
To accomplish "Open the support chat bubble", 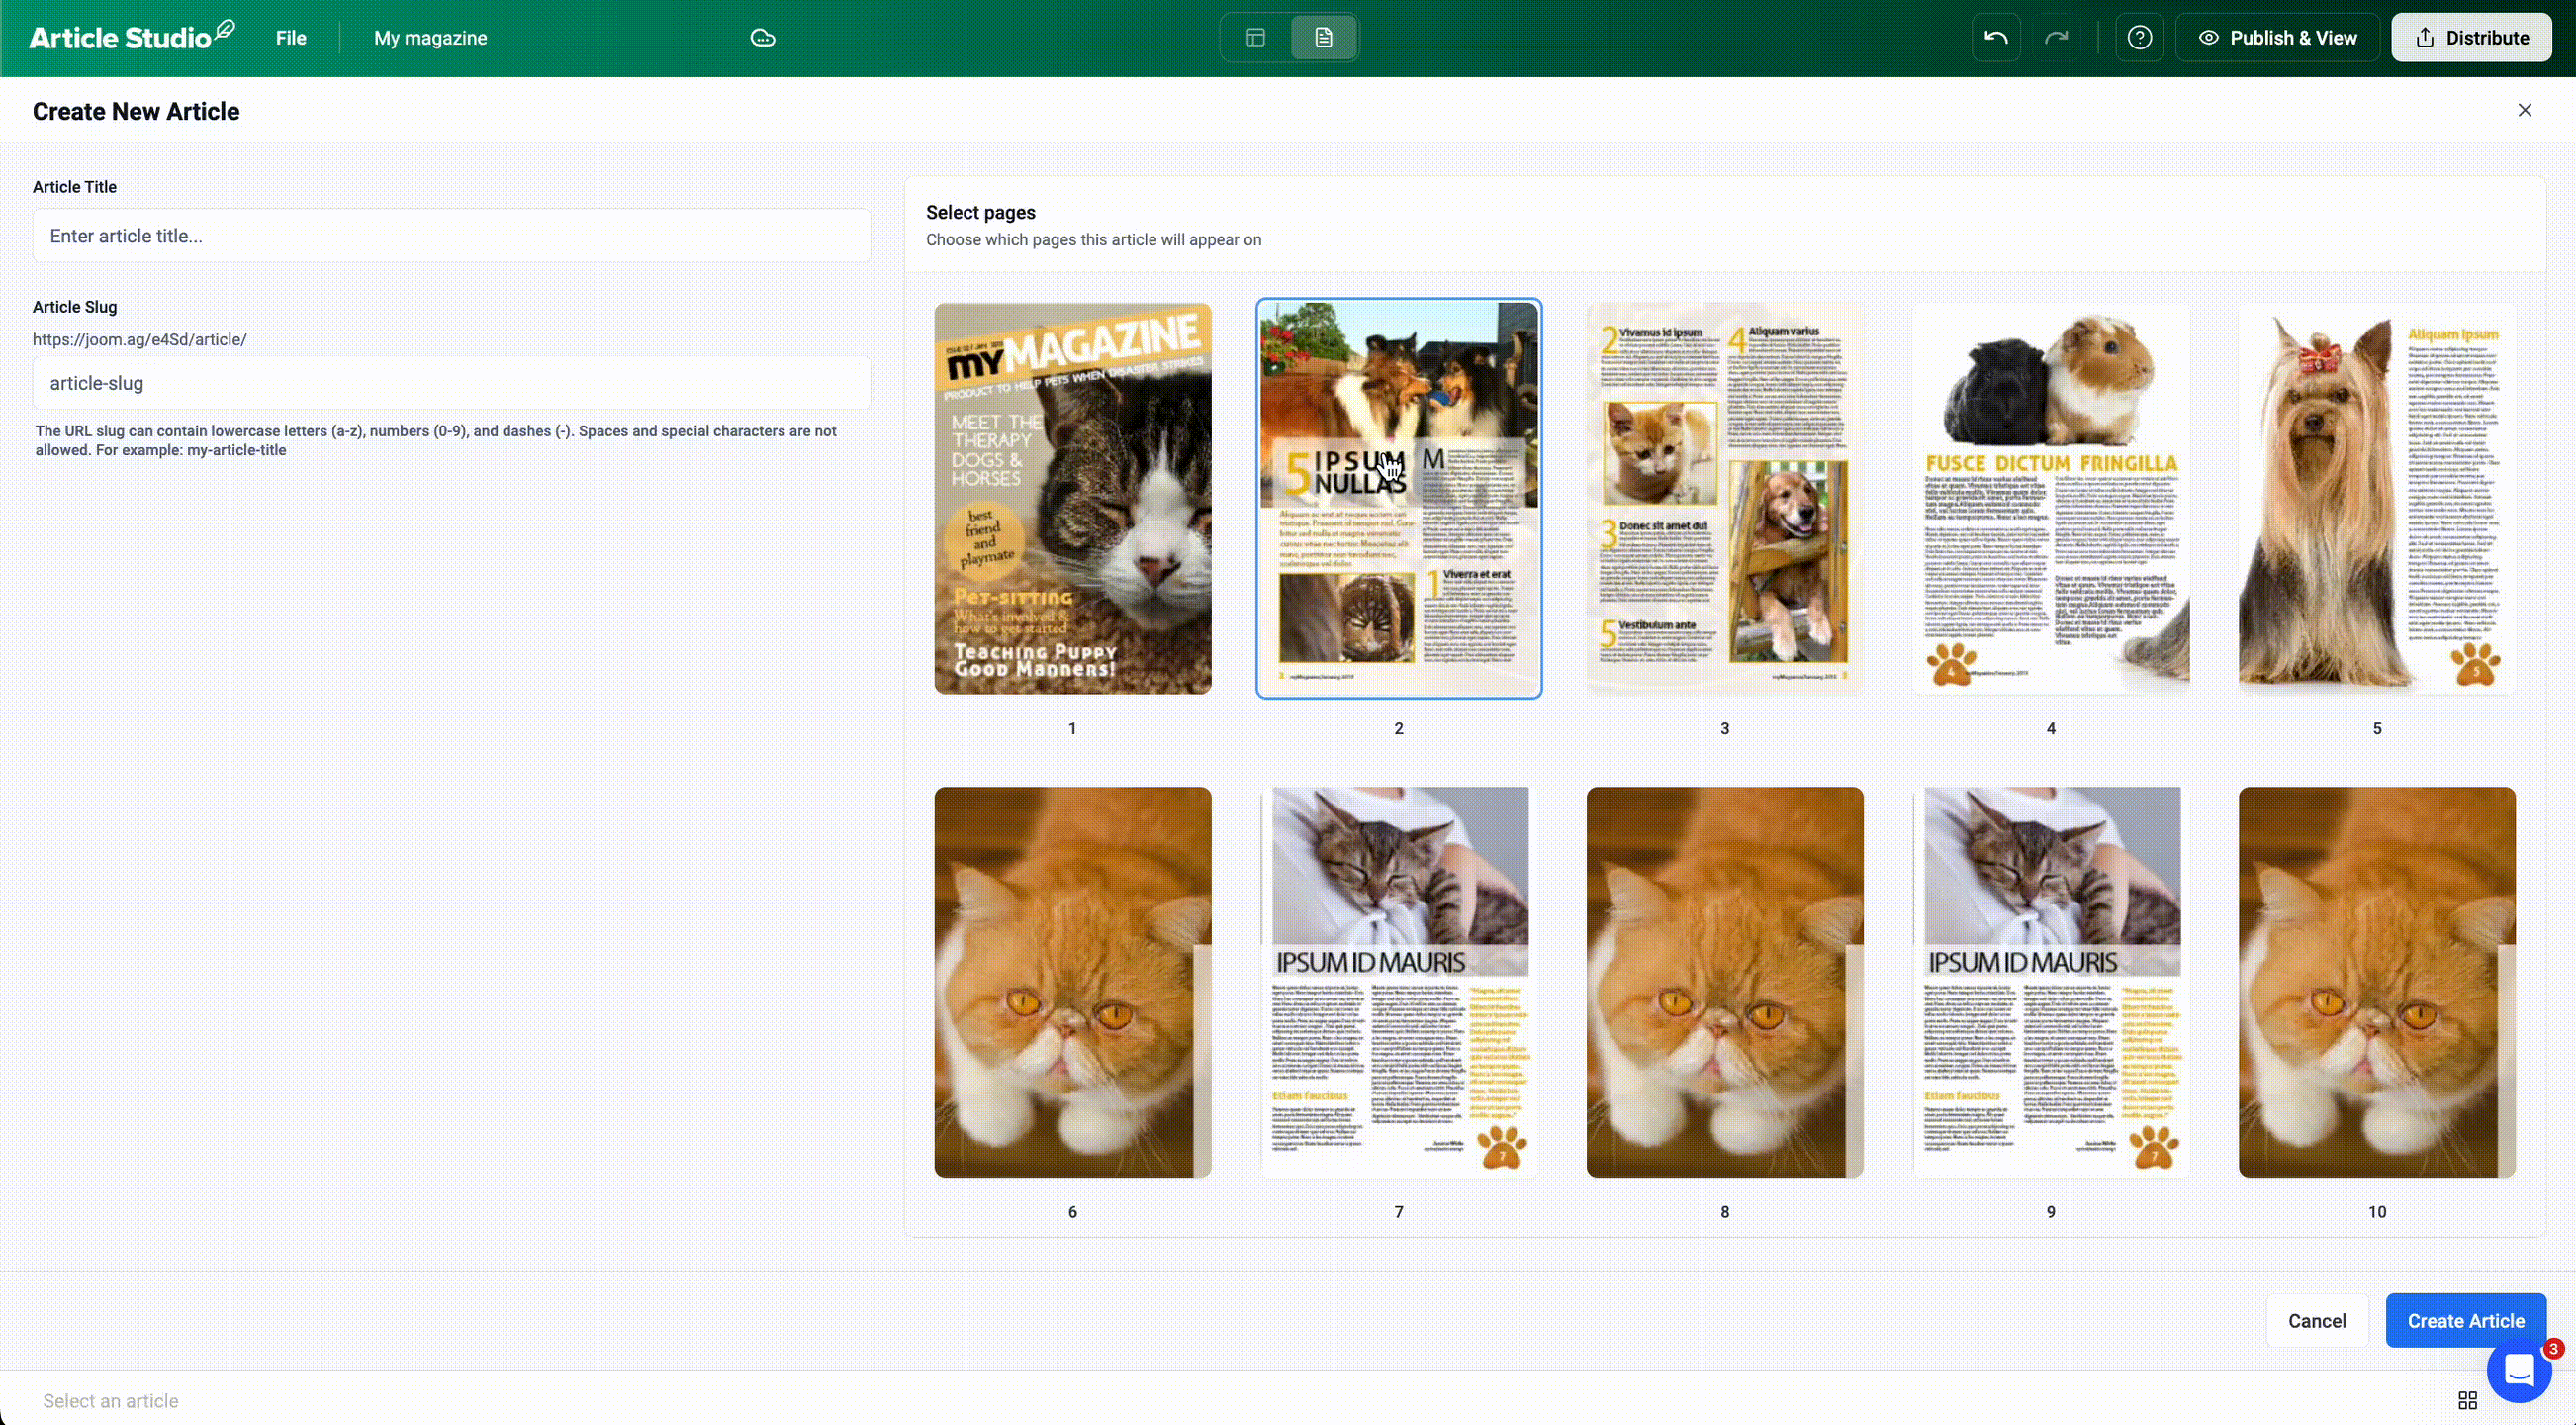I will 2518,1372.
